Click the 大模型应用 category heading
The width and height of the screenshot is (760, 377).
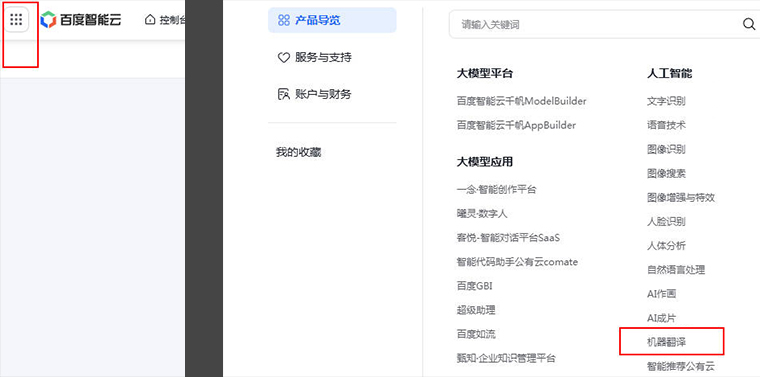[485, 162]
